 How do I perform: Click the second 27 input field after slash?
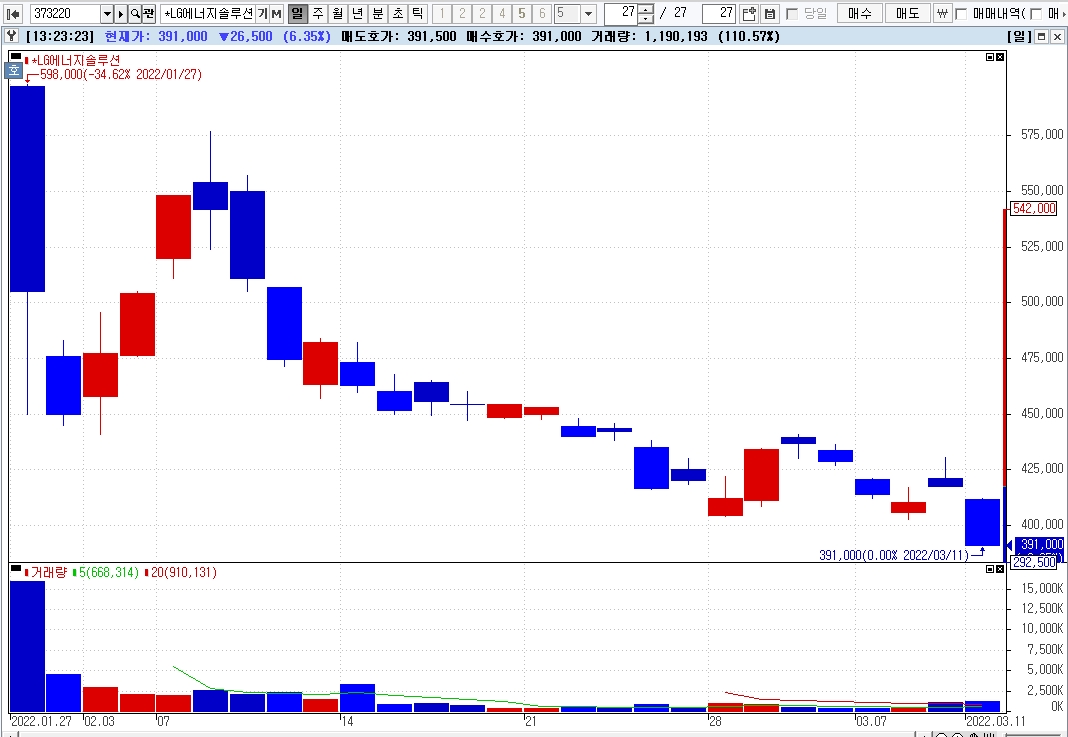tap(719, 13)
